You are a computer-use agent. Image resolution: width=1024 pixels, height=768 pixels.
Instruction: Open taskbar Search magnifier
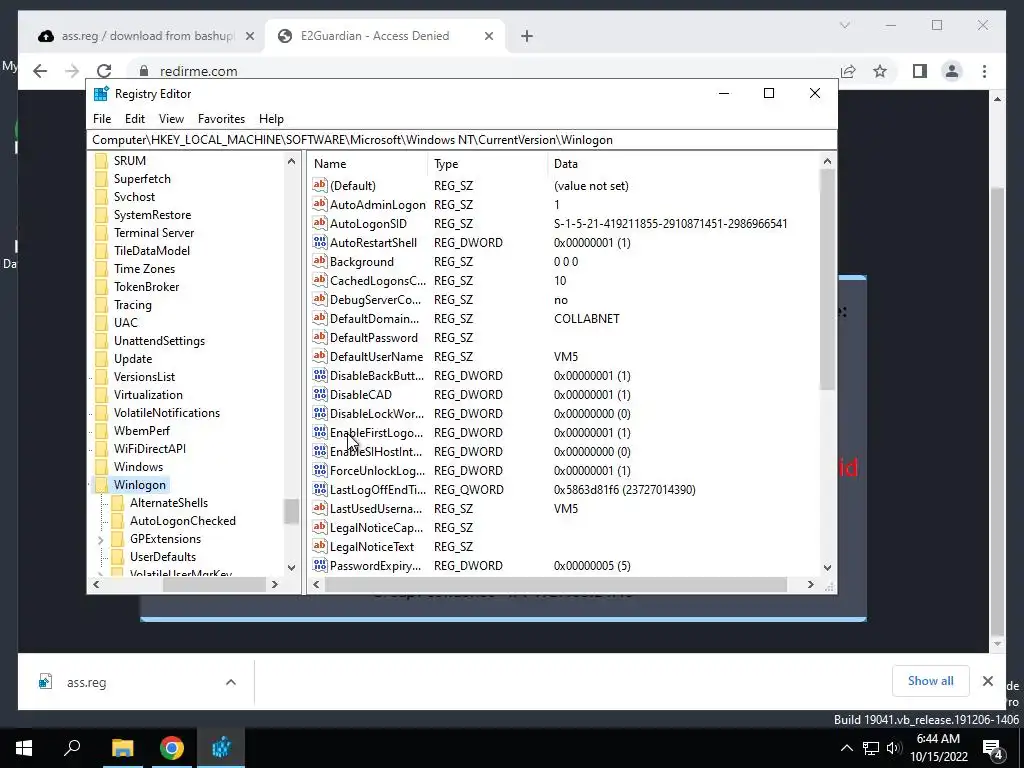tap(72, 748)
